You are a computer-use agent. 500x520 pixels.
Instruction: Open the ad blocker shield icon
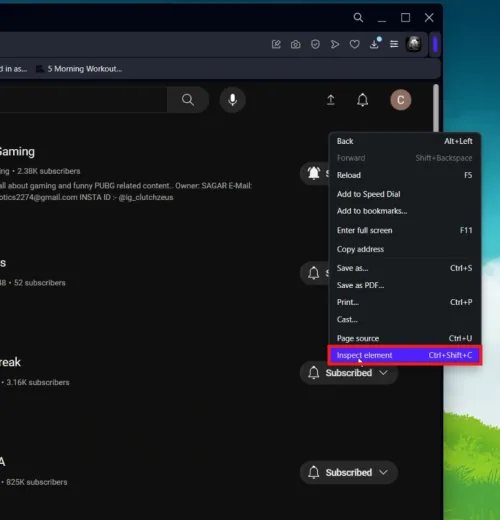pyautogui.click(x=315, y=44)
